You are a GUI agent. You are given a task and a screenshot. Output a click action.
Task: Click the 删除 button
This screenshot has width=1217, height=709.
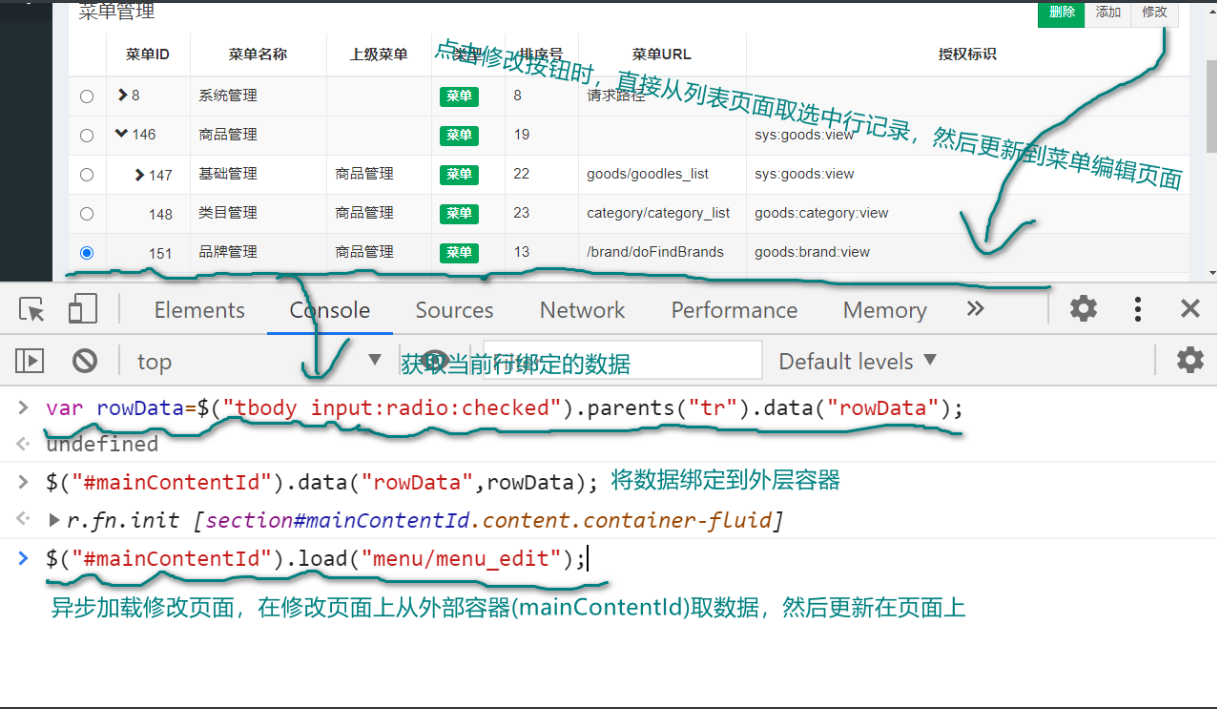click(1061, 13)
